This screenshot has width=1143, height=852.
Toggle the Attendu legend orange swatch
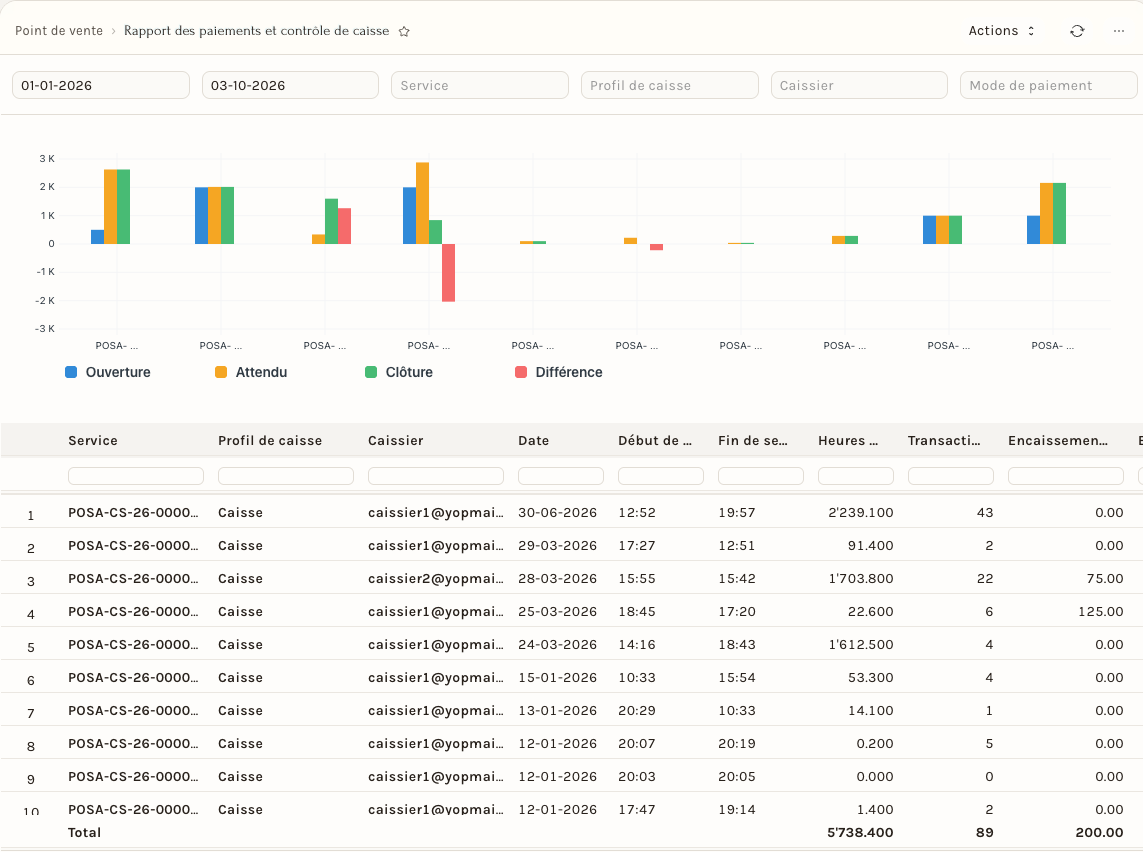pyautogui.click(x=221, y=372)
